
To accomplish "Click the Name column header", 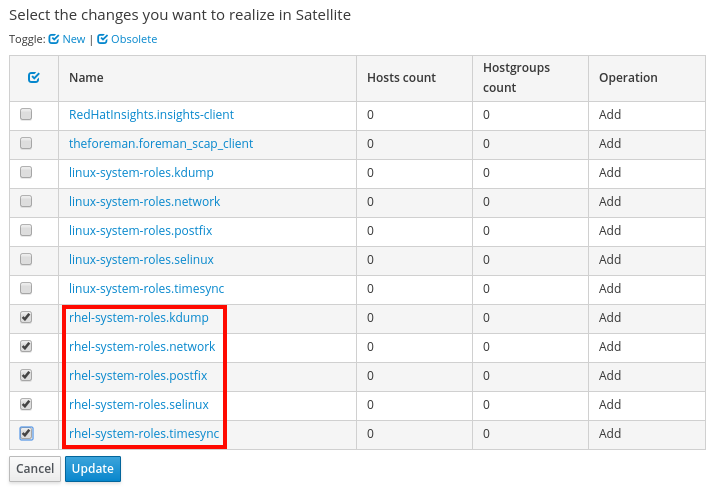I will [x=86, y=78].
